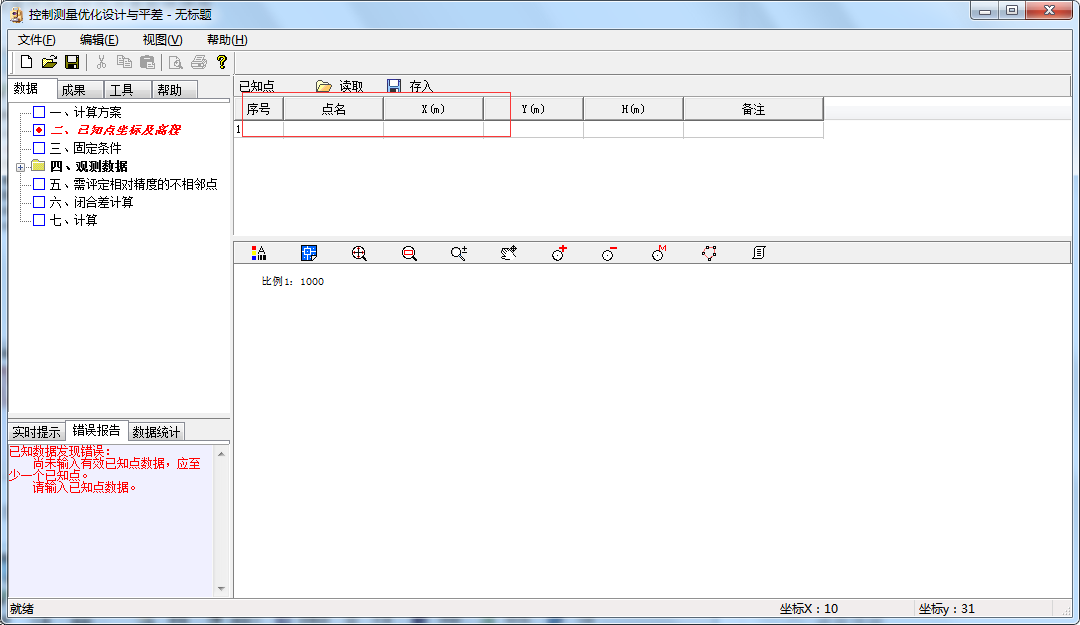The width and height of the screenshot is (1080, 625).
Task: Click the 点名 cell in row 1
Action: 333,129
